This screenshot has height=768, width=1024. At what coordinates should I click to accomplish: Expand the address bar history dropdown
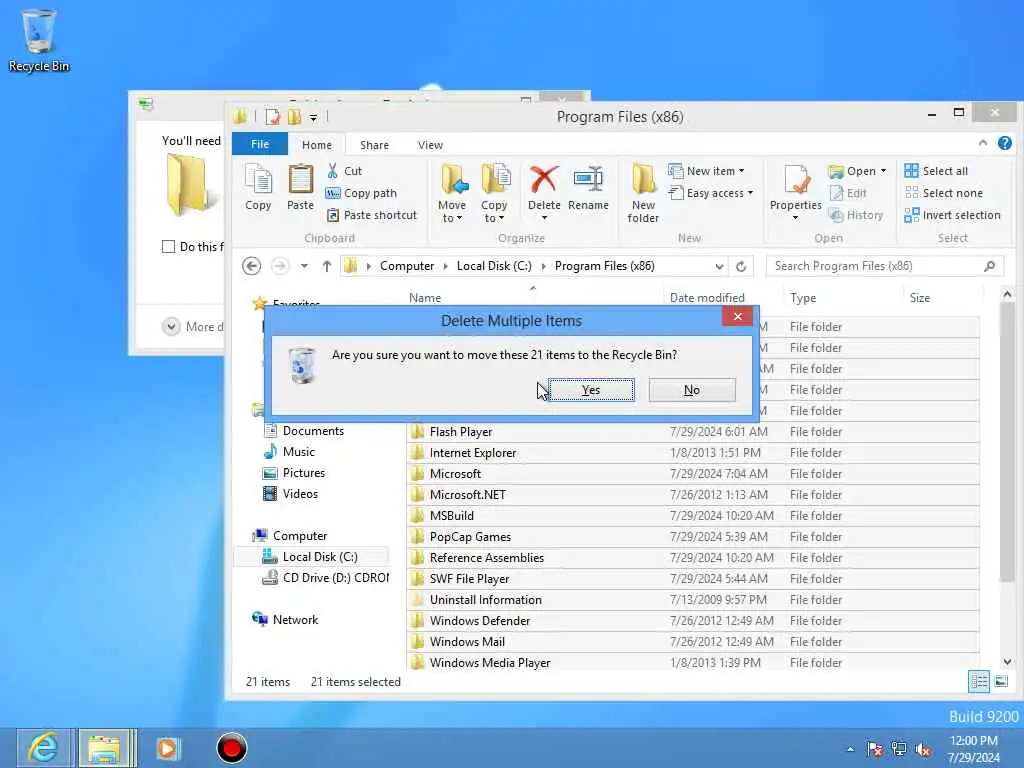pos(719,266)
